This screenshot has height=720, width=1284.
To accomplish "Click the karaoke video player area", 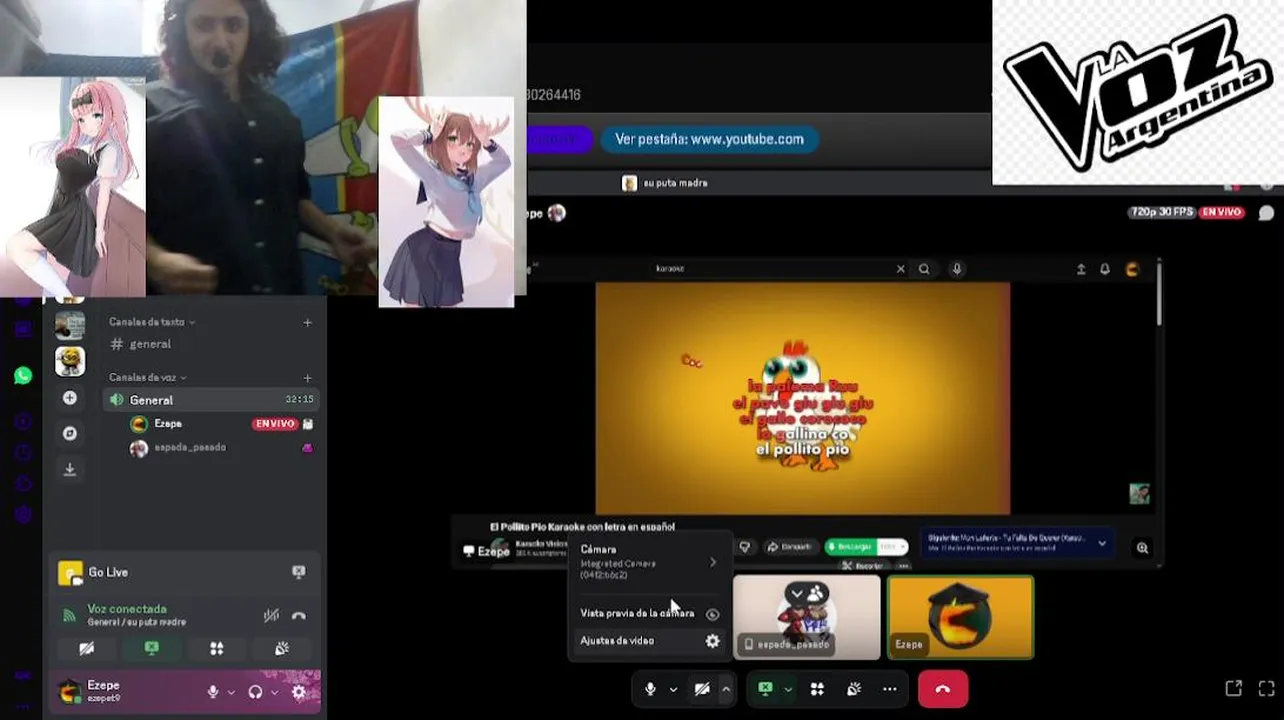I will tap(802, 398).
